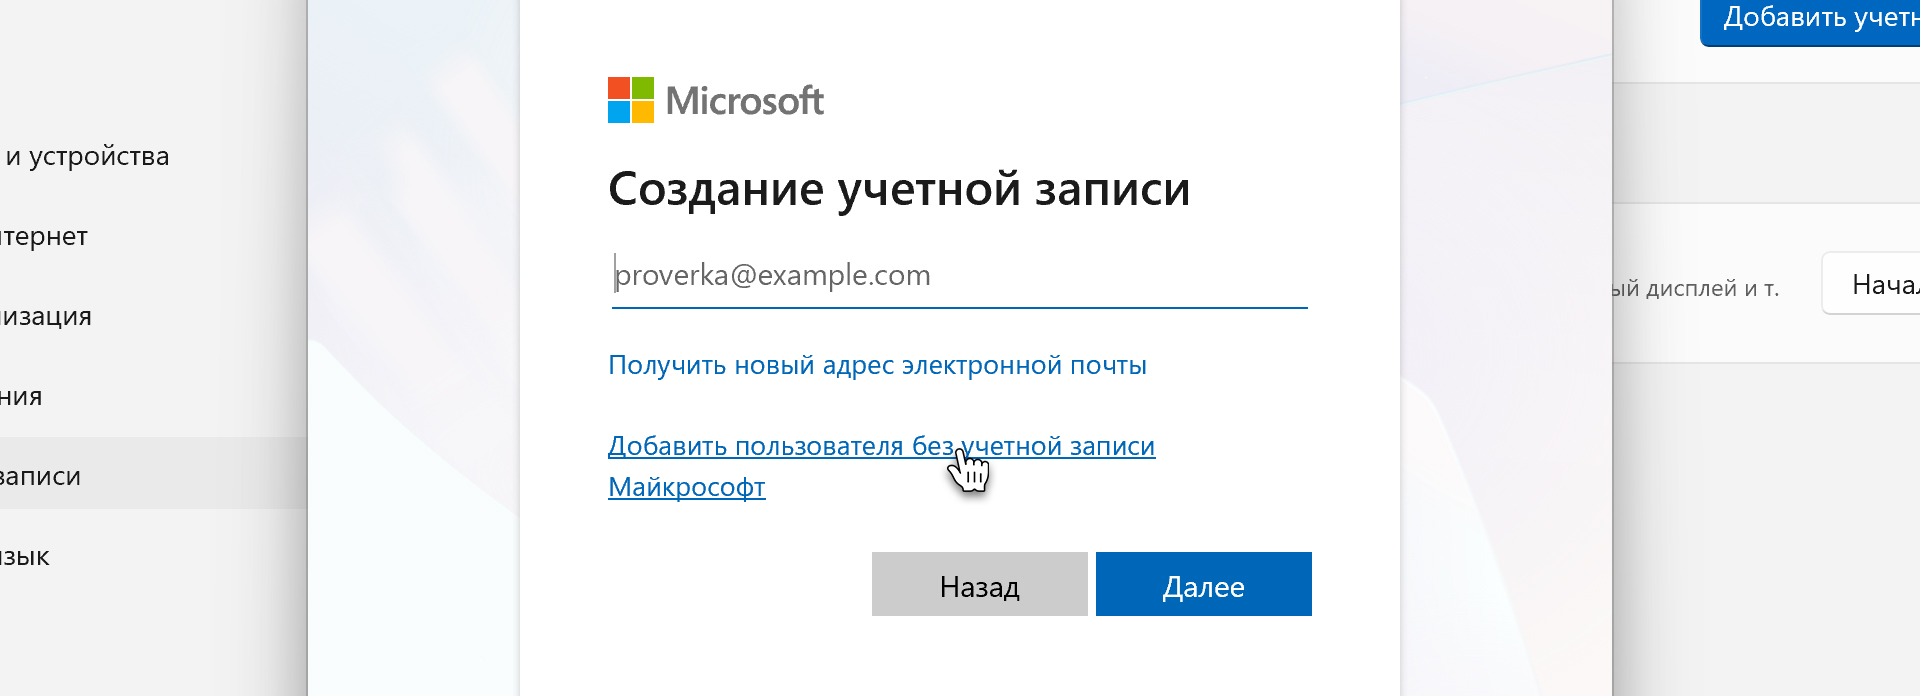This screenshot has width=1920, height=696.
Task: Open 'Получить новый адрес электронной почты' link
Action: point(877,365)
